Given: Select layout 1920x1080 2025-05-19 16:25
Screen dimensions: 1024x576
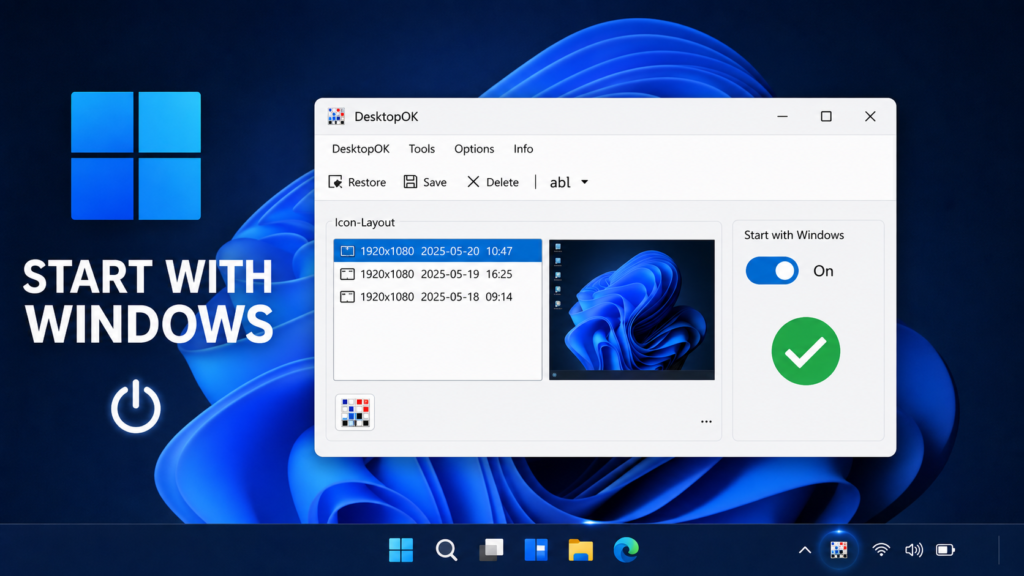Looking at the screenshot, I should click(438, 274).
